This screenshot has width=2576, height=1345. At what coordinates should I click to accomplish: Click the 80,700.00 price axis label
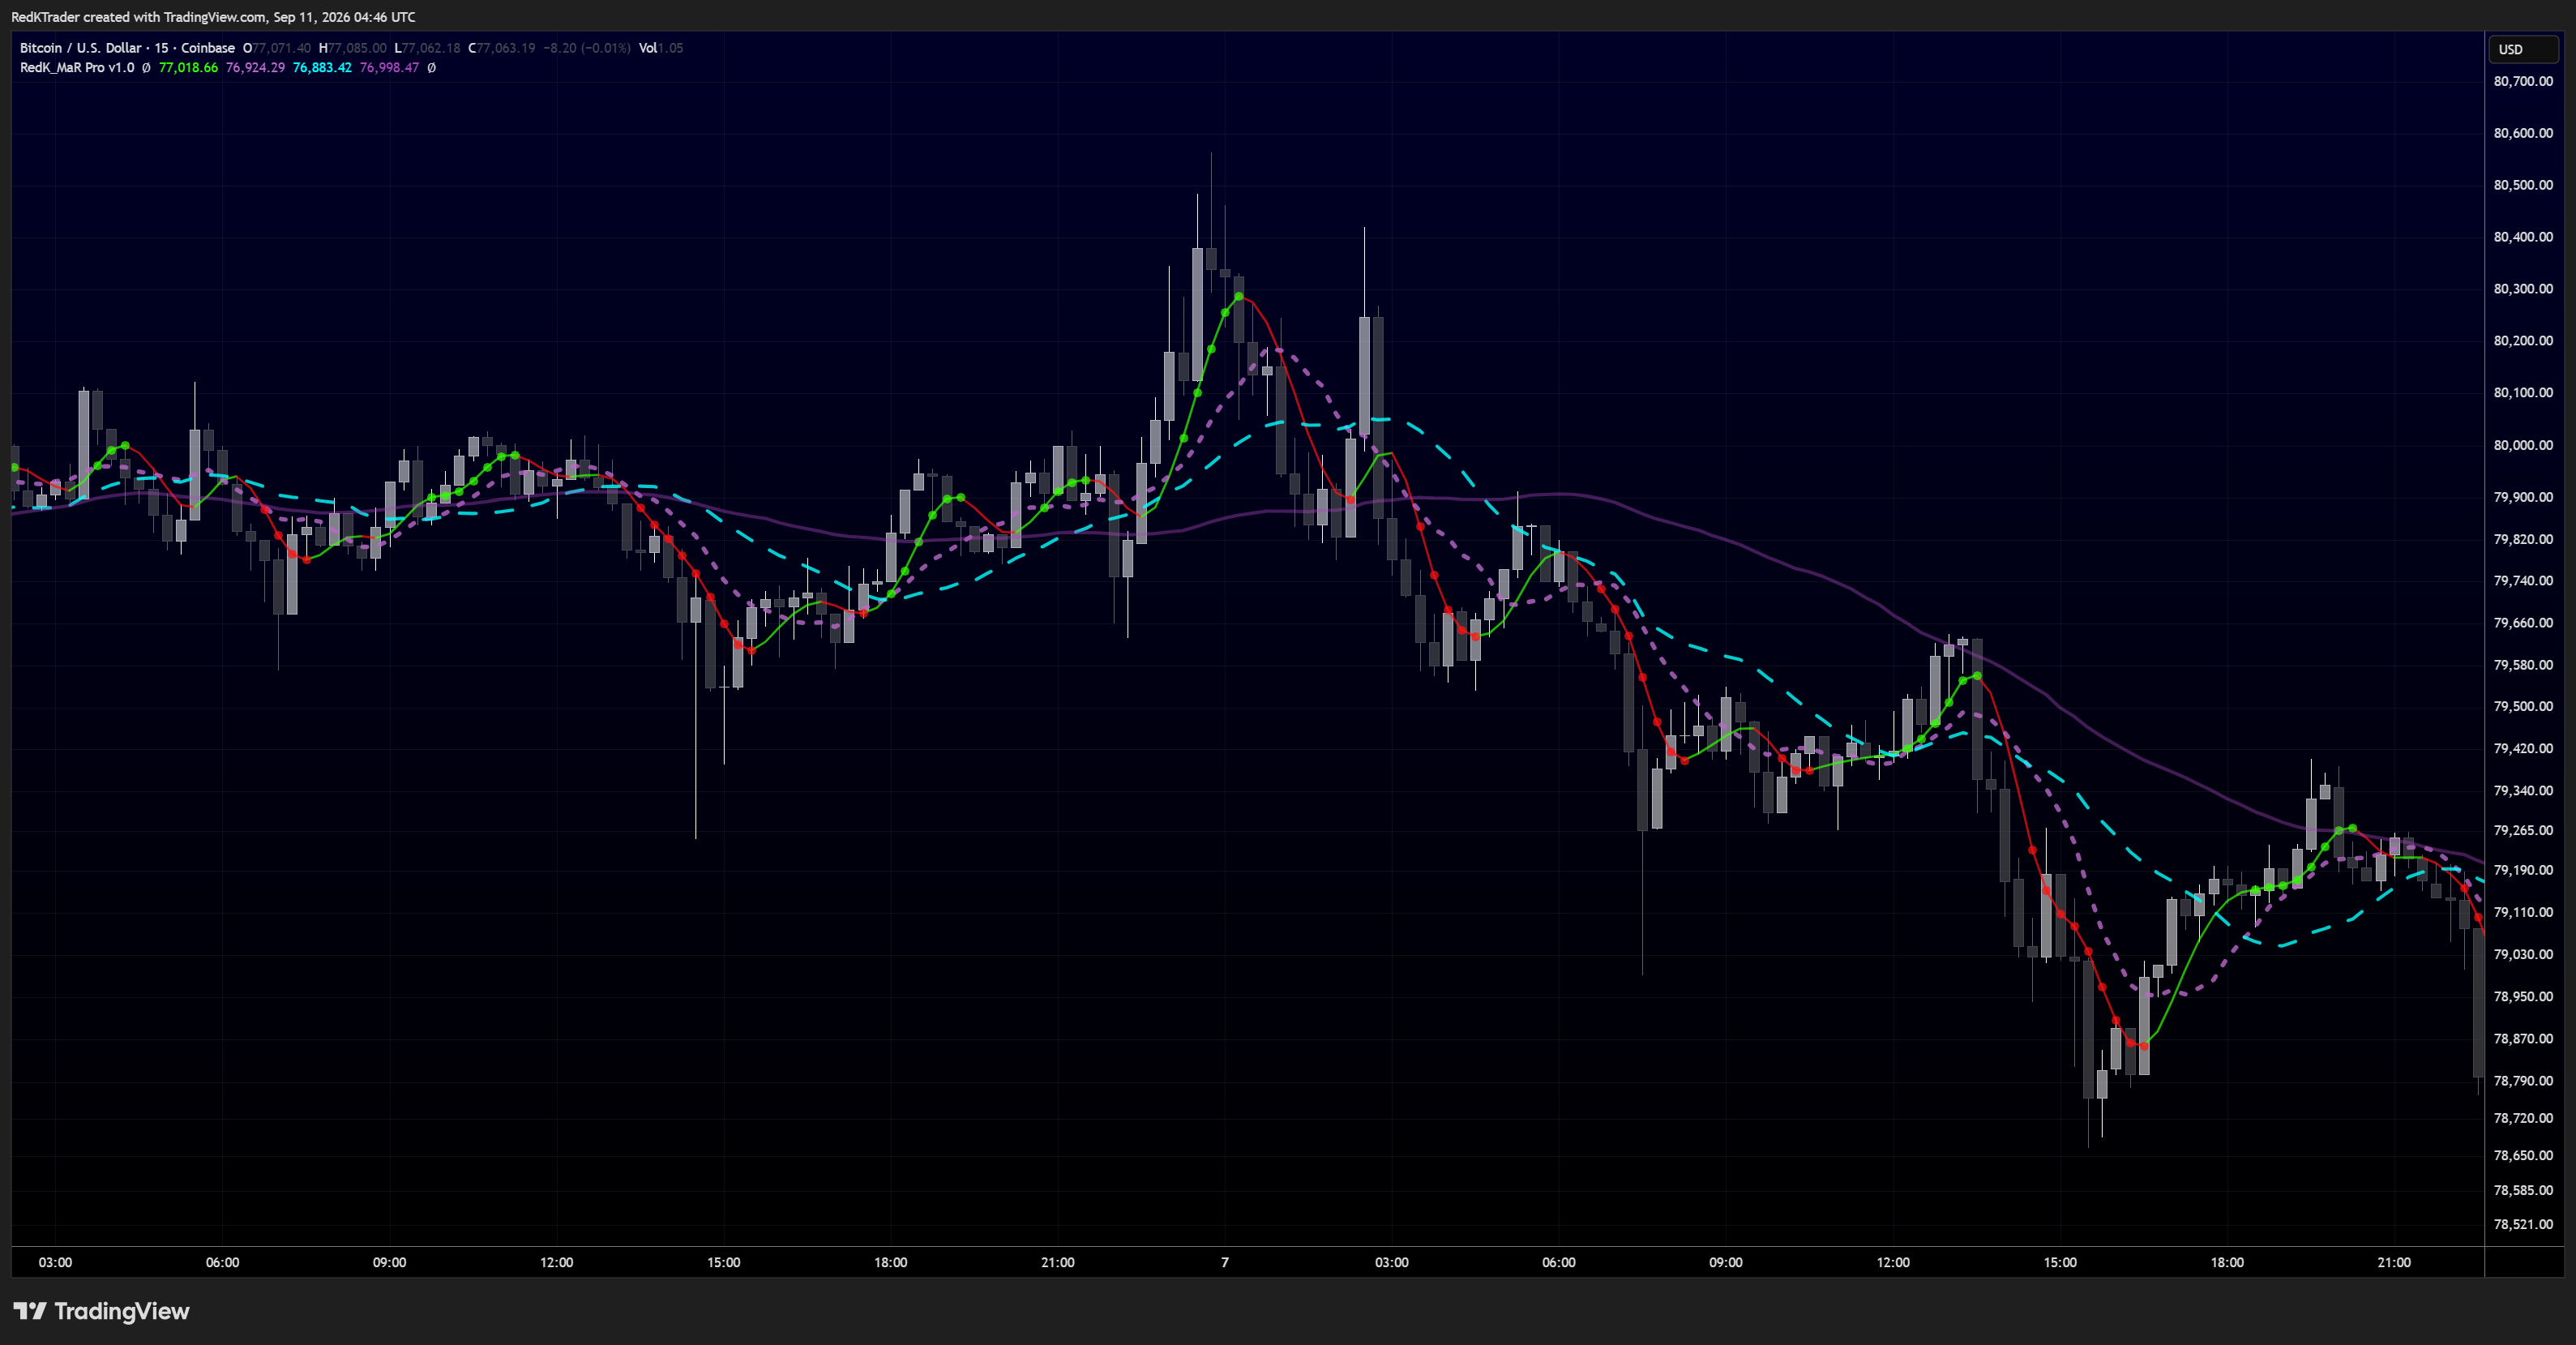click(2523, 81)
